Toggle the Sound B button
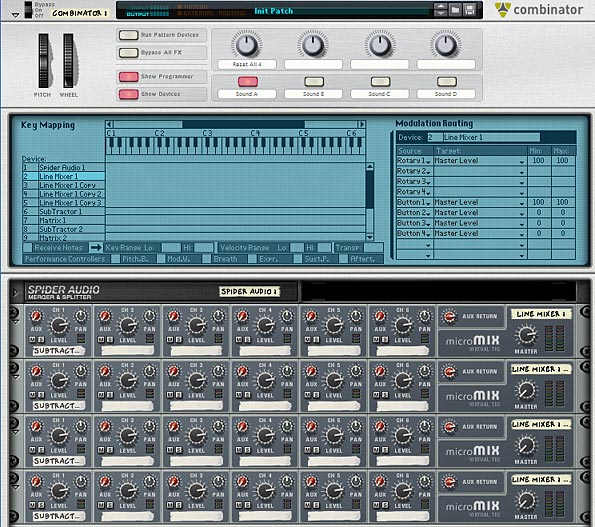Image resolution: width=595 pixels, height=527 pixels. click(314, 81)
